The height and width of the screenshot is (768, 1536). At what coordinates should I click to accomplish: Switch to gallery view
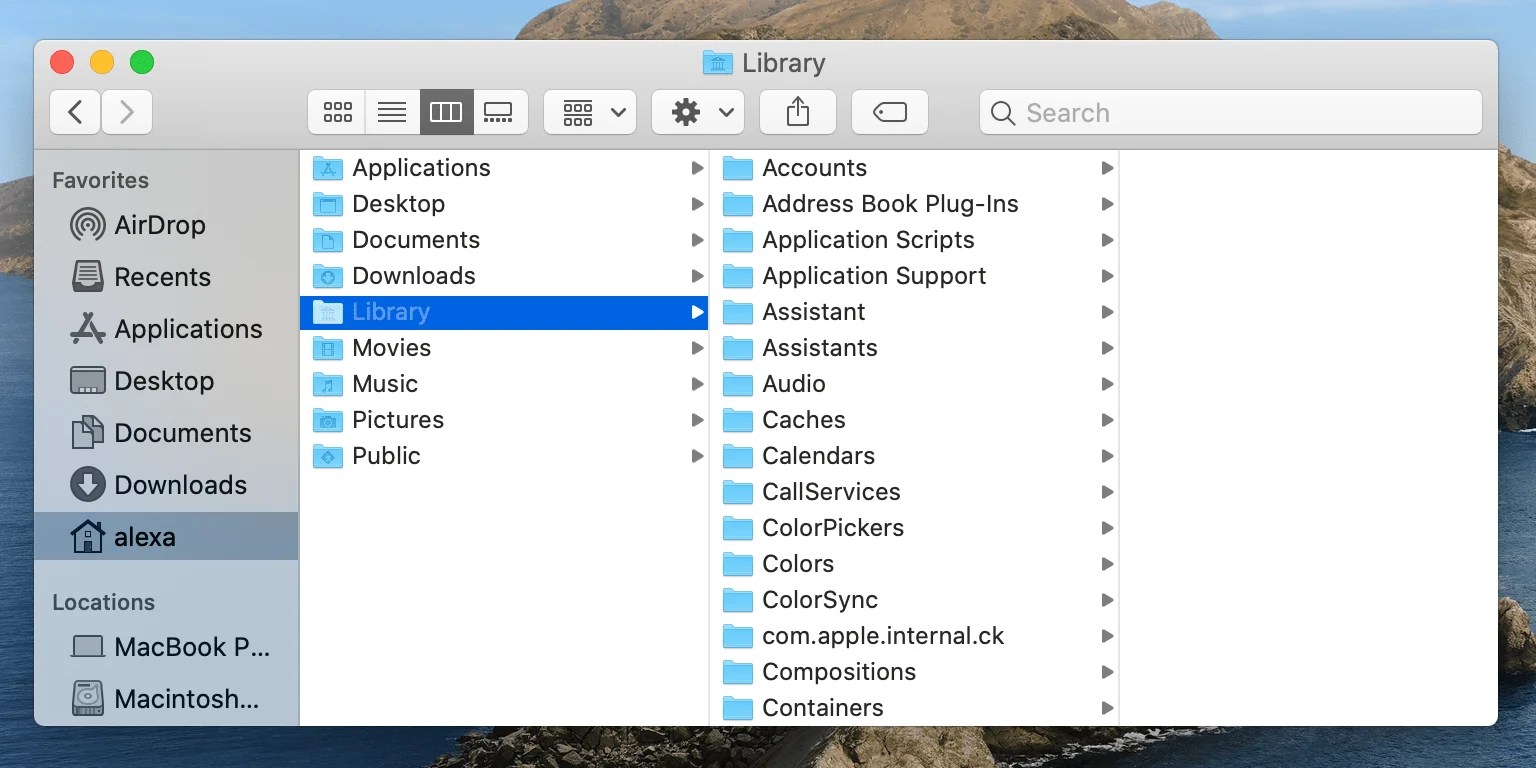coord(499,112)
